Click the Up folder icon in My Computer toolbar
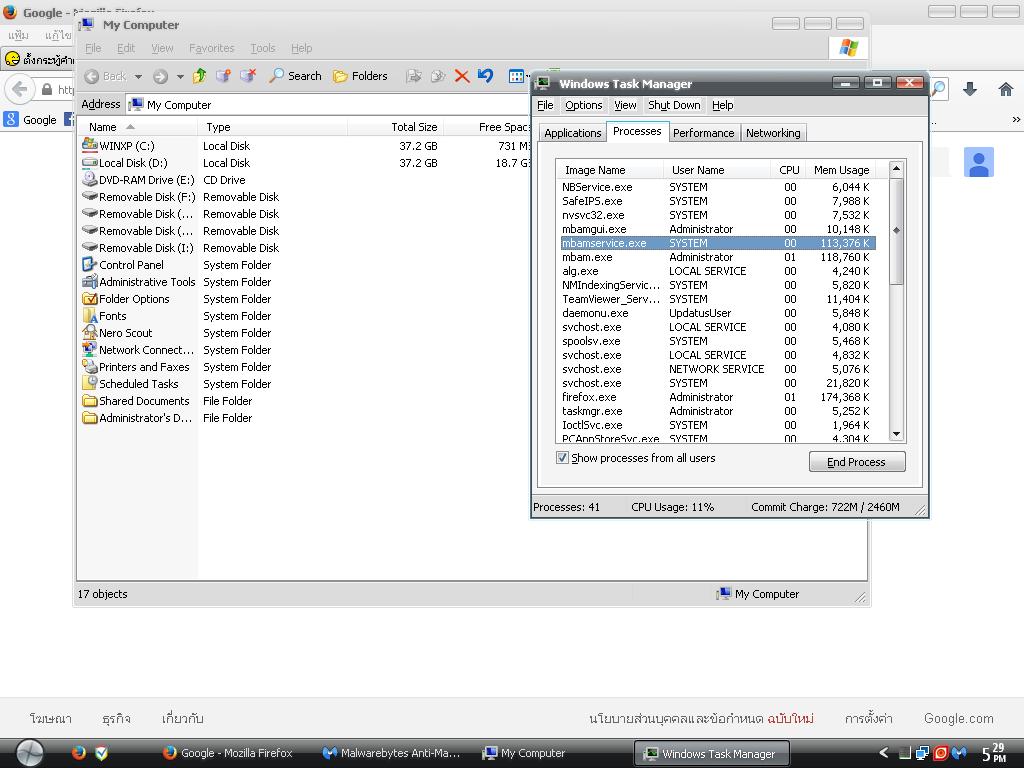The height and width of the screenshot is (768, 1024). point(200,76)
